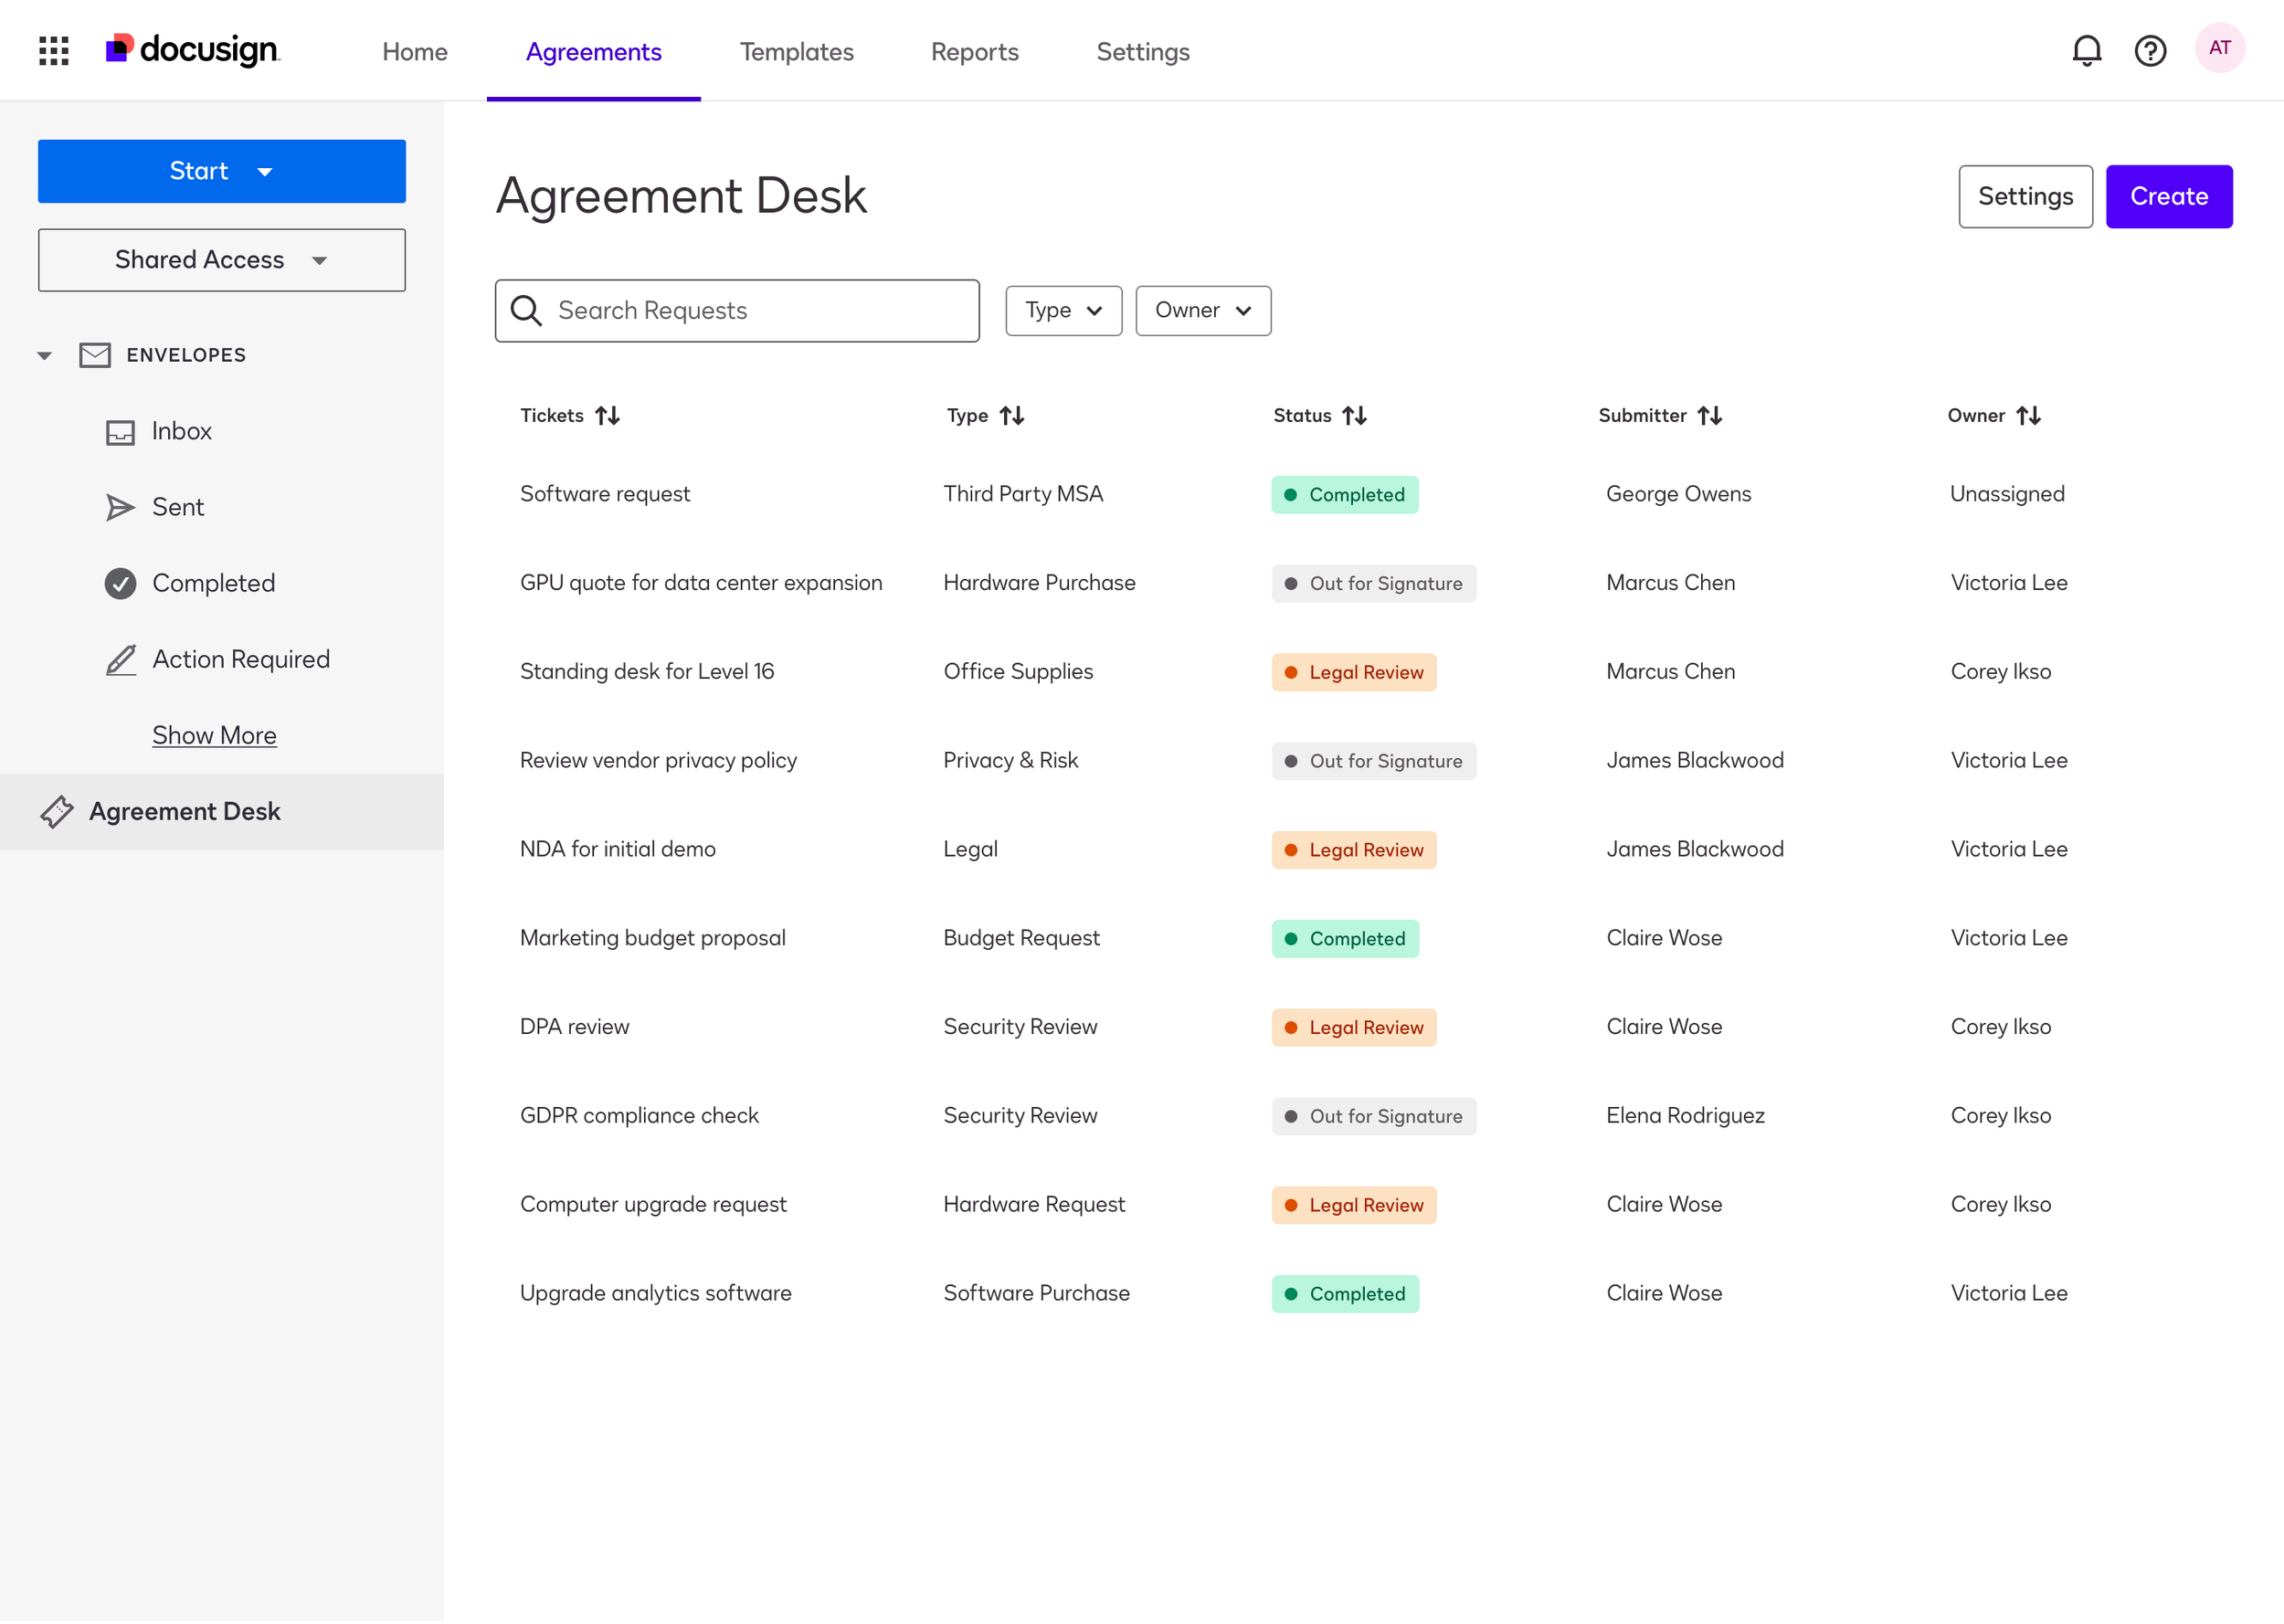
Task: Open the app launcher grid icon
Action: coord(53,50)
